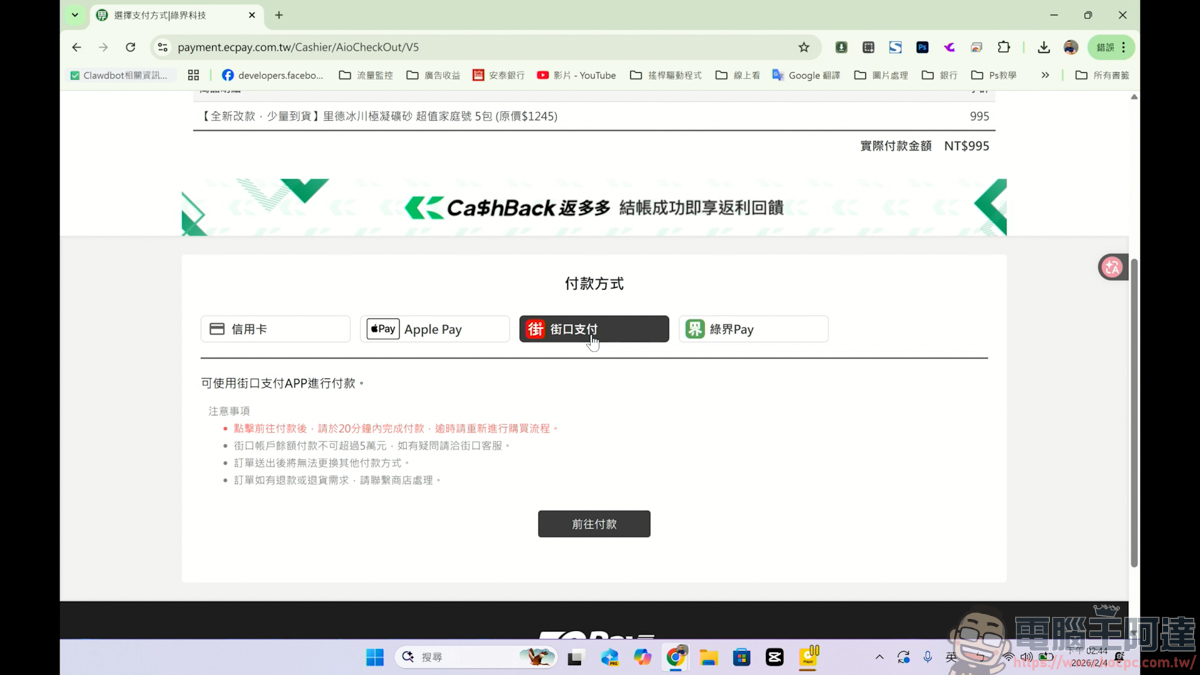The height and width of the screenshot is (675, 1200).
Task: Click the Chrome profile avatar
Action: pyautogui.click(x=1070, y=46)
